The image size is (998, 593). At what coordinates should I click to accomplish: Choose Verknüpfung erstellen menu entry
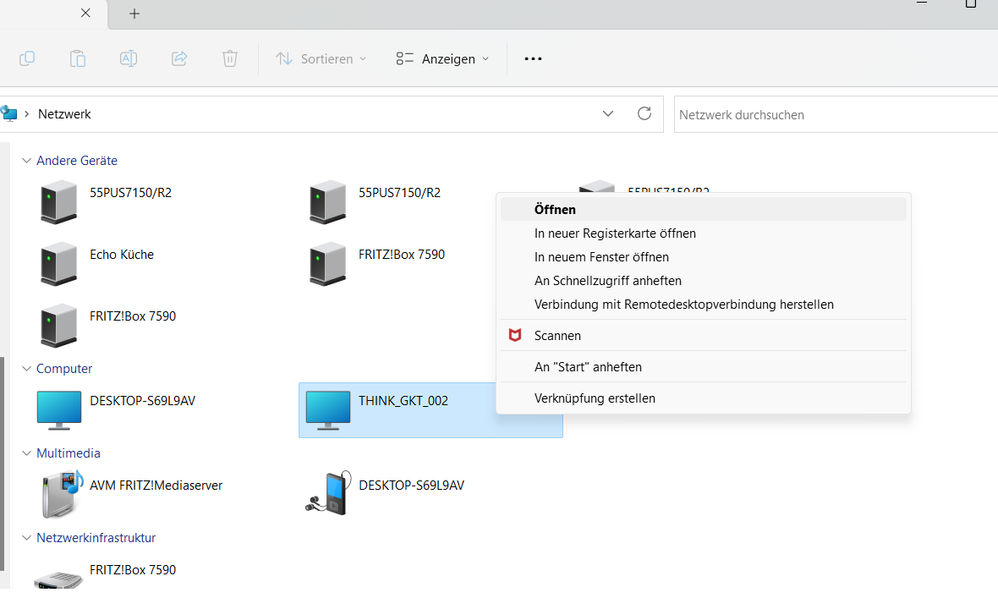pyautogui.click(x=594, y=398)
